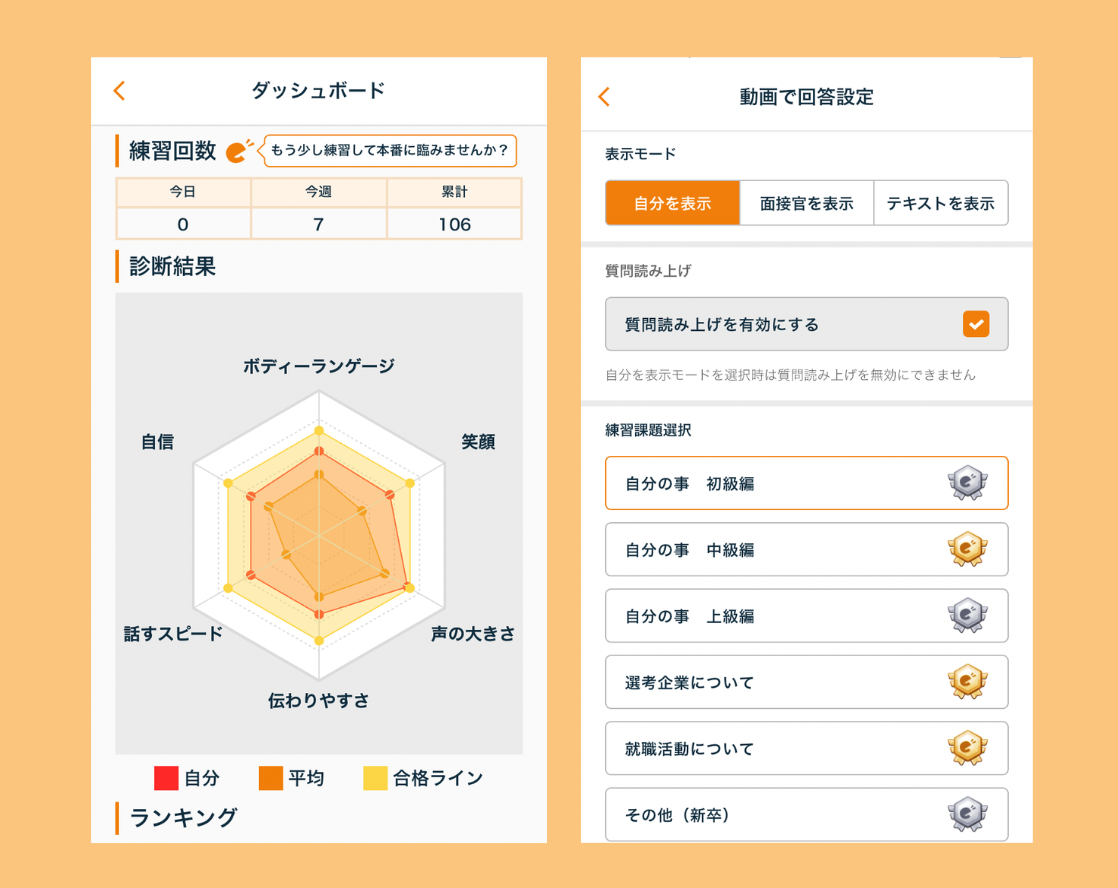Screen dimensions: 1118x888
Task: Click the mascot icon beside 練習回数
Action: point(239,151)
